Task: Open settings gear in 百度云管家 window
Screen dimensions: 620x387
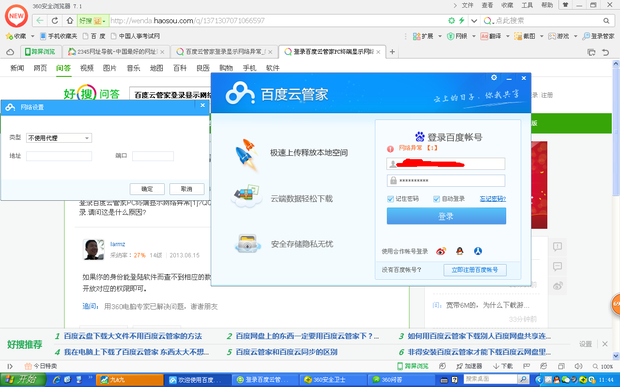Action: 494,78
